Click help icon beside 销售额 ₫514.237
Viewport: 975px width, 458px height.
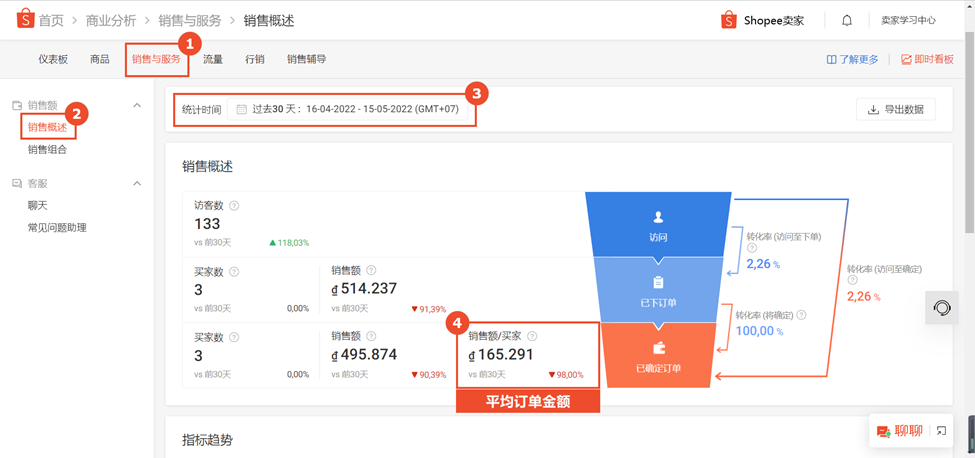pos(371,270)
